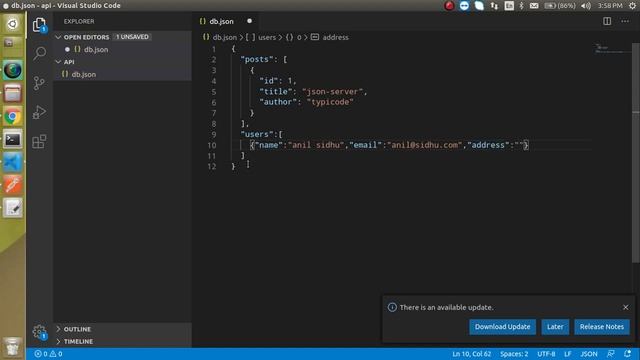
Task: Click the "json-server" title value
Action: 333,91
